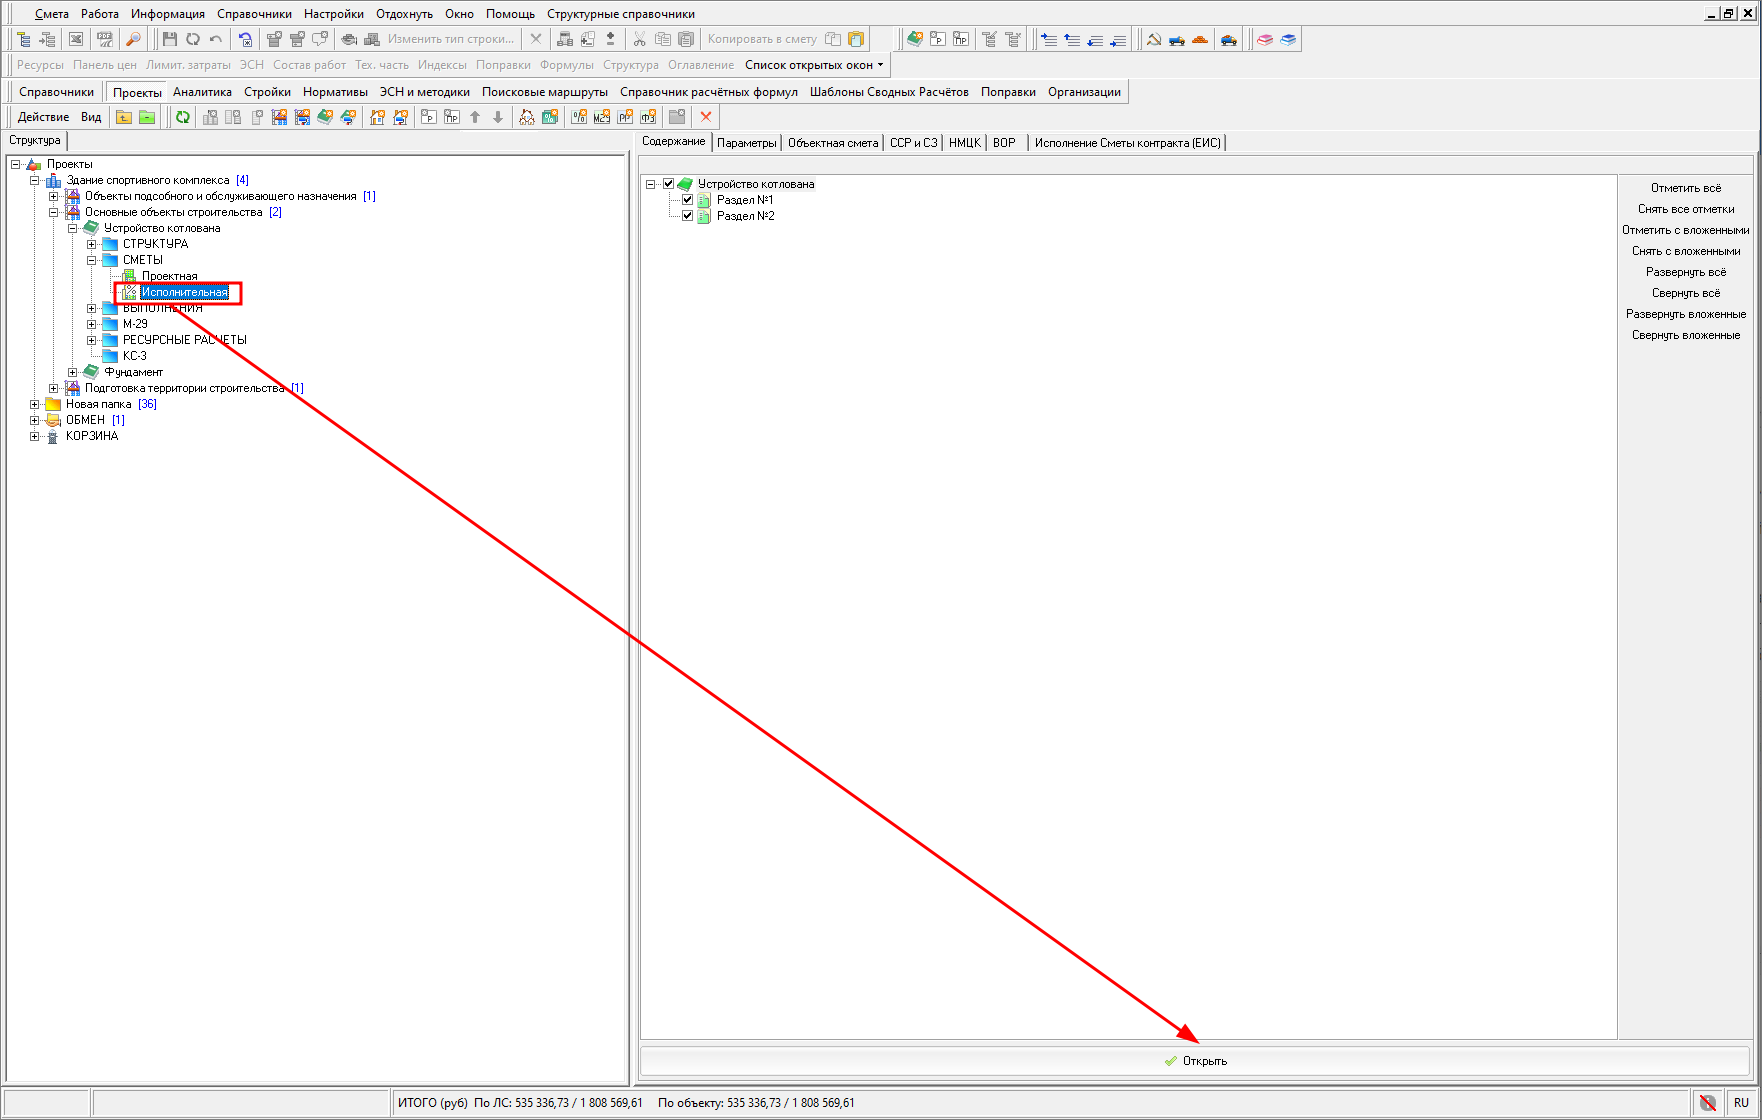Image resolution: width=1762 pixels, height=1120 pixels.
Task: Uncheck the Раздел №2 checkbox
Action: (688, 216)
